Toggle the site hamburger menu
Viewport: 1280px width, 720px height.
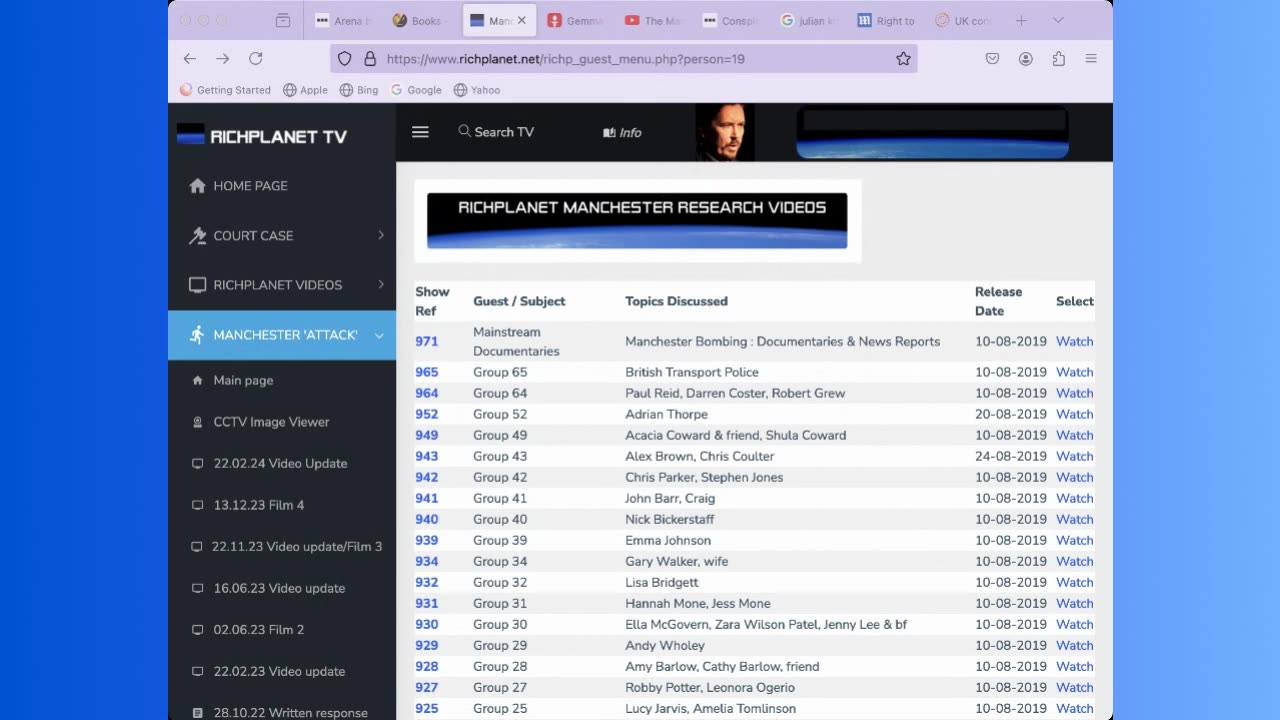(420, 132)
